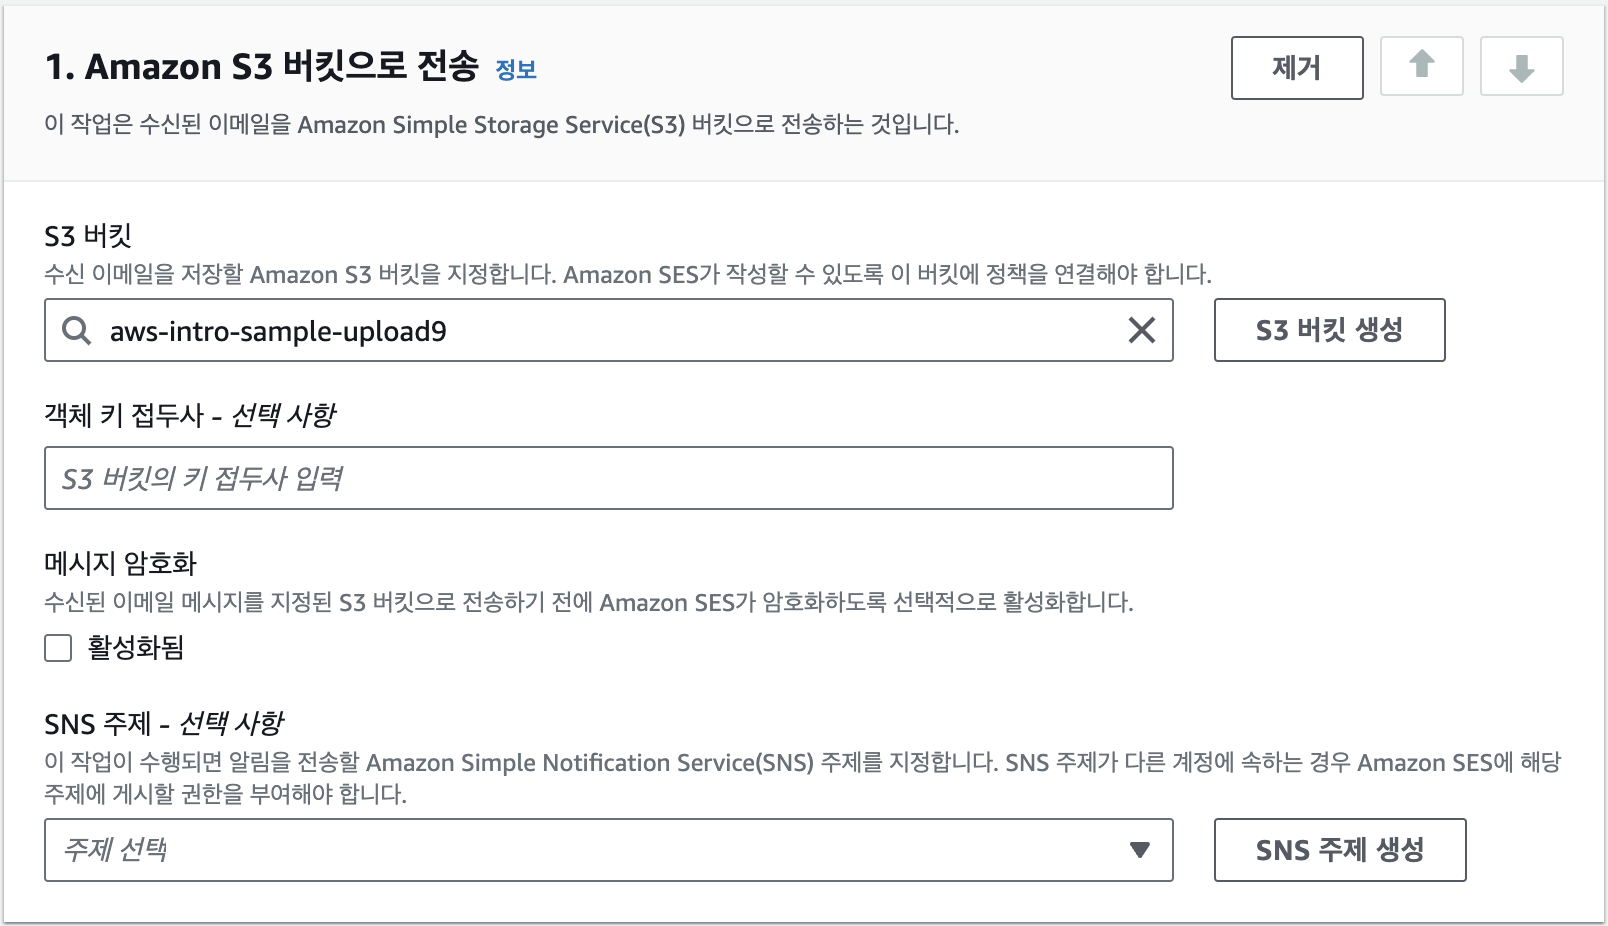Click the Amazon S3 버킷으로 전송 heading
The image size is (1608, 926).
(262, 67)
